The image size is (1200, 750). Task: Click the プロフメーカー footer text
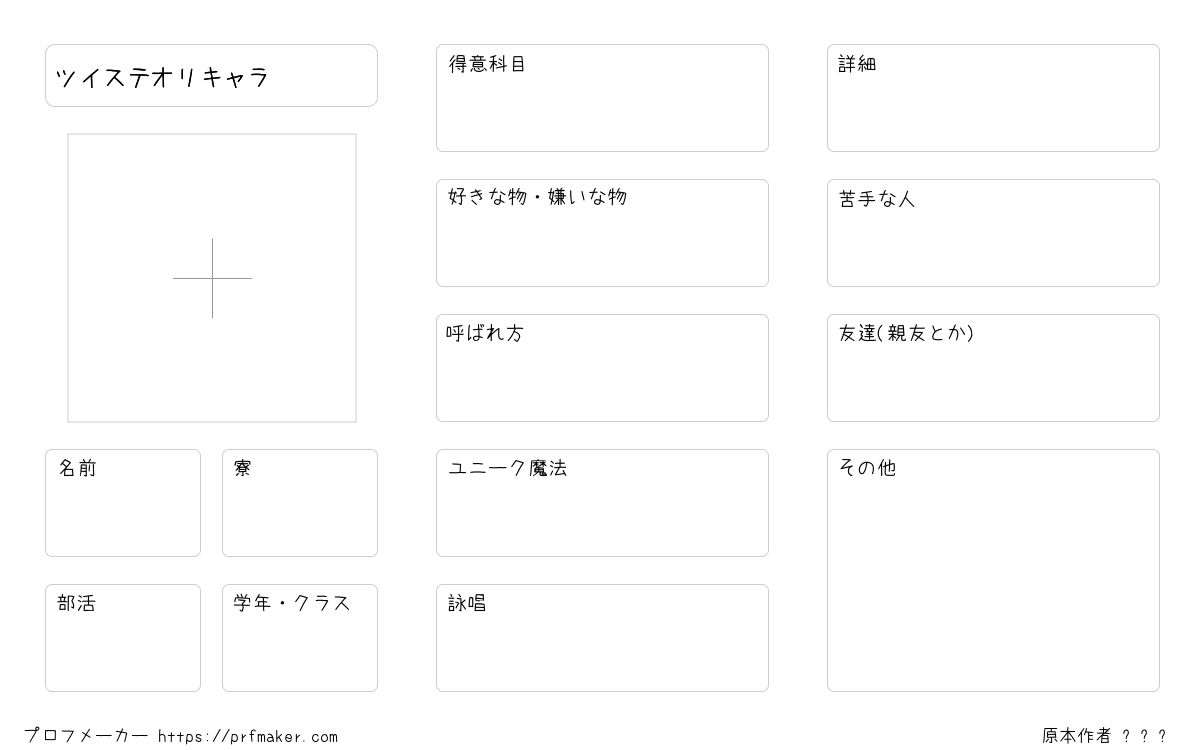click(86, 736)
